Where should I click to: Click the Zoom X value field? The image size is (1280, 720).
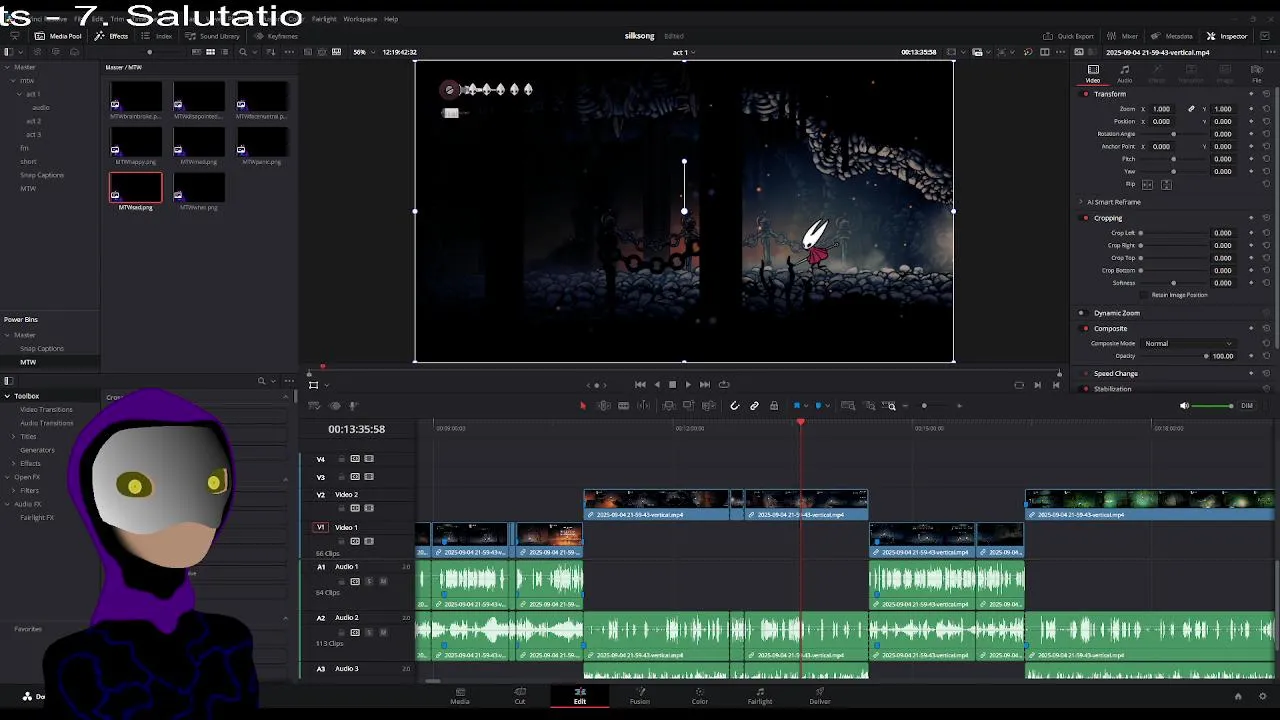[x=1161, y=109]
